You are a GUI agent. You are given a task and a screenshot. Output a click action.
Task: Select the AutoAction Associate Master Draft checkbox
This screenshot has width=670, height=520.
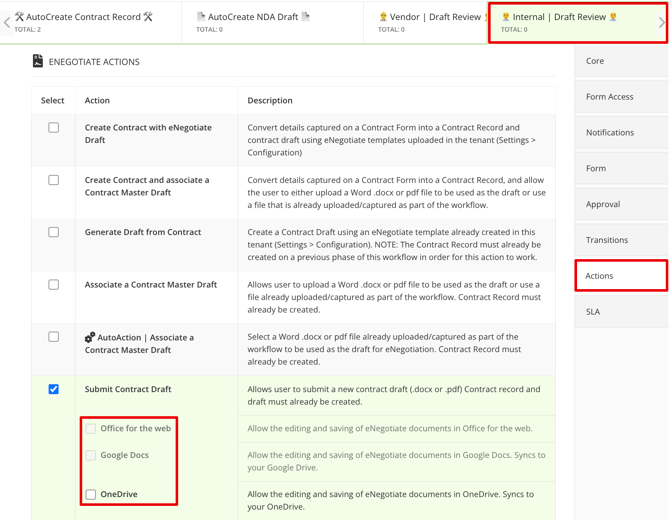(x=53, y=337)
